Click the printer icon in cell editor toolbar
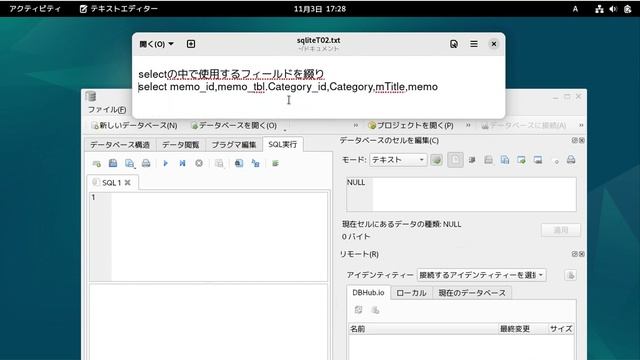 [x=571, y=160]
